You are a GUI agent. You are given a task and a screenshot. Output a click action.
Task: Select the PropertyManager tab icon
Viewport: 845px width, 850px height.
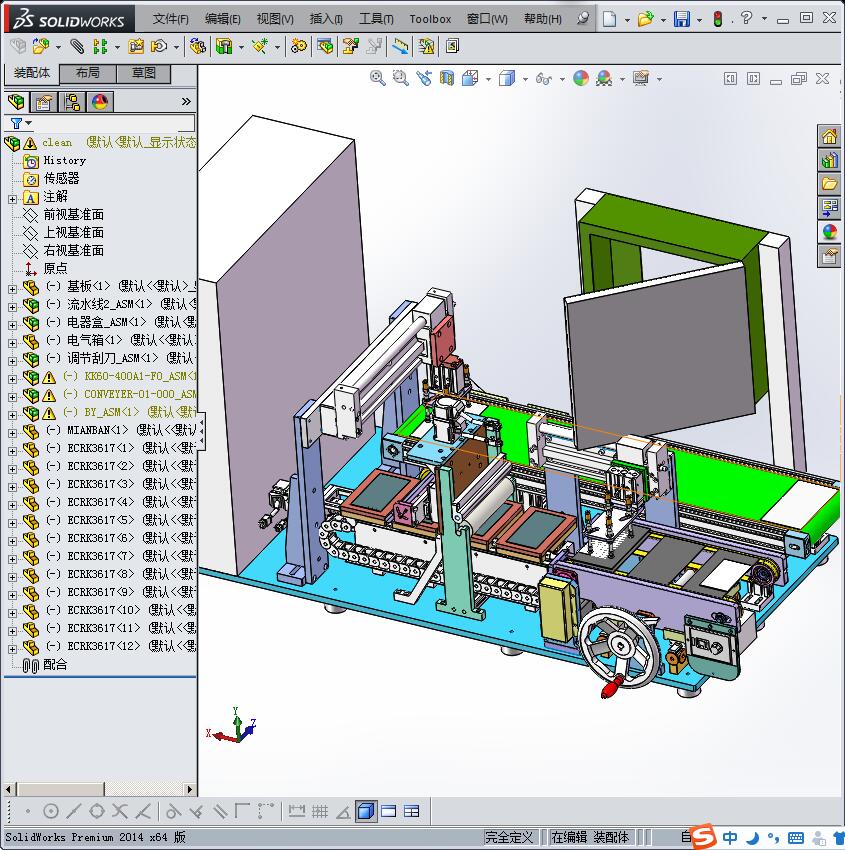tap(44, 102)
